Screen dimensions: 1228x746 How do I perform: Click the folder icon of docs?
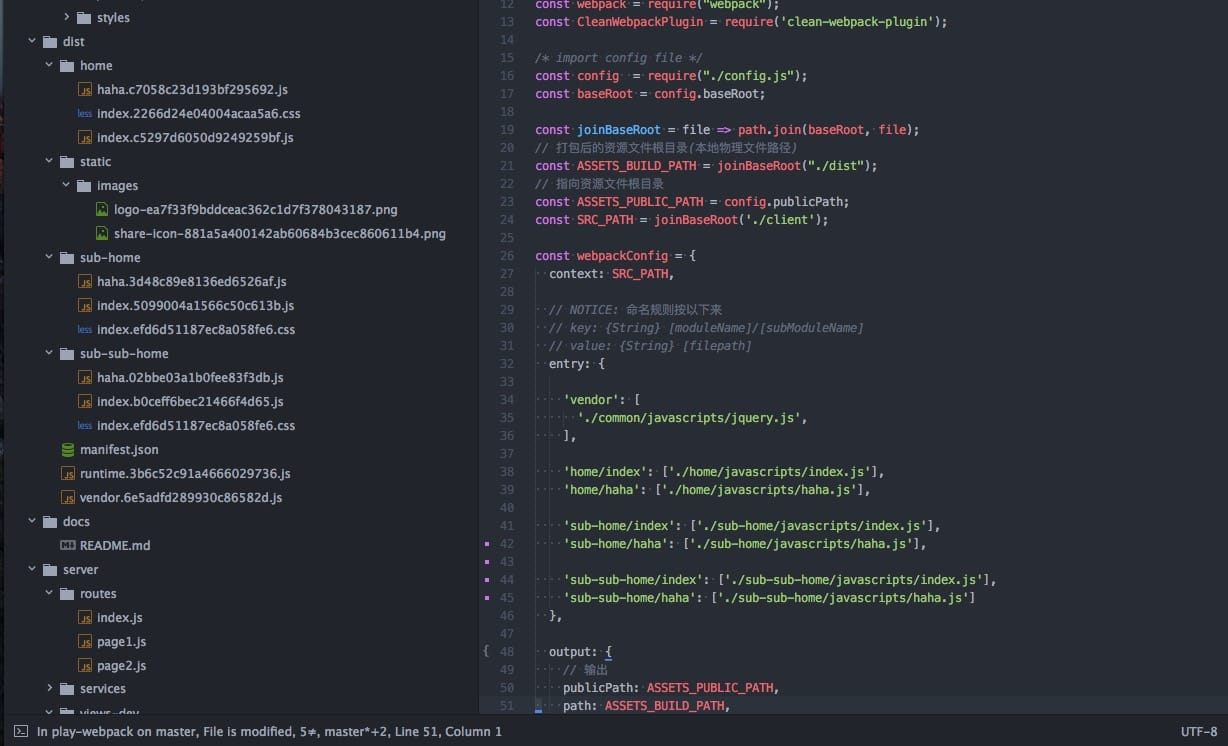(50, 522)
